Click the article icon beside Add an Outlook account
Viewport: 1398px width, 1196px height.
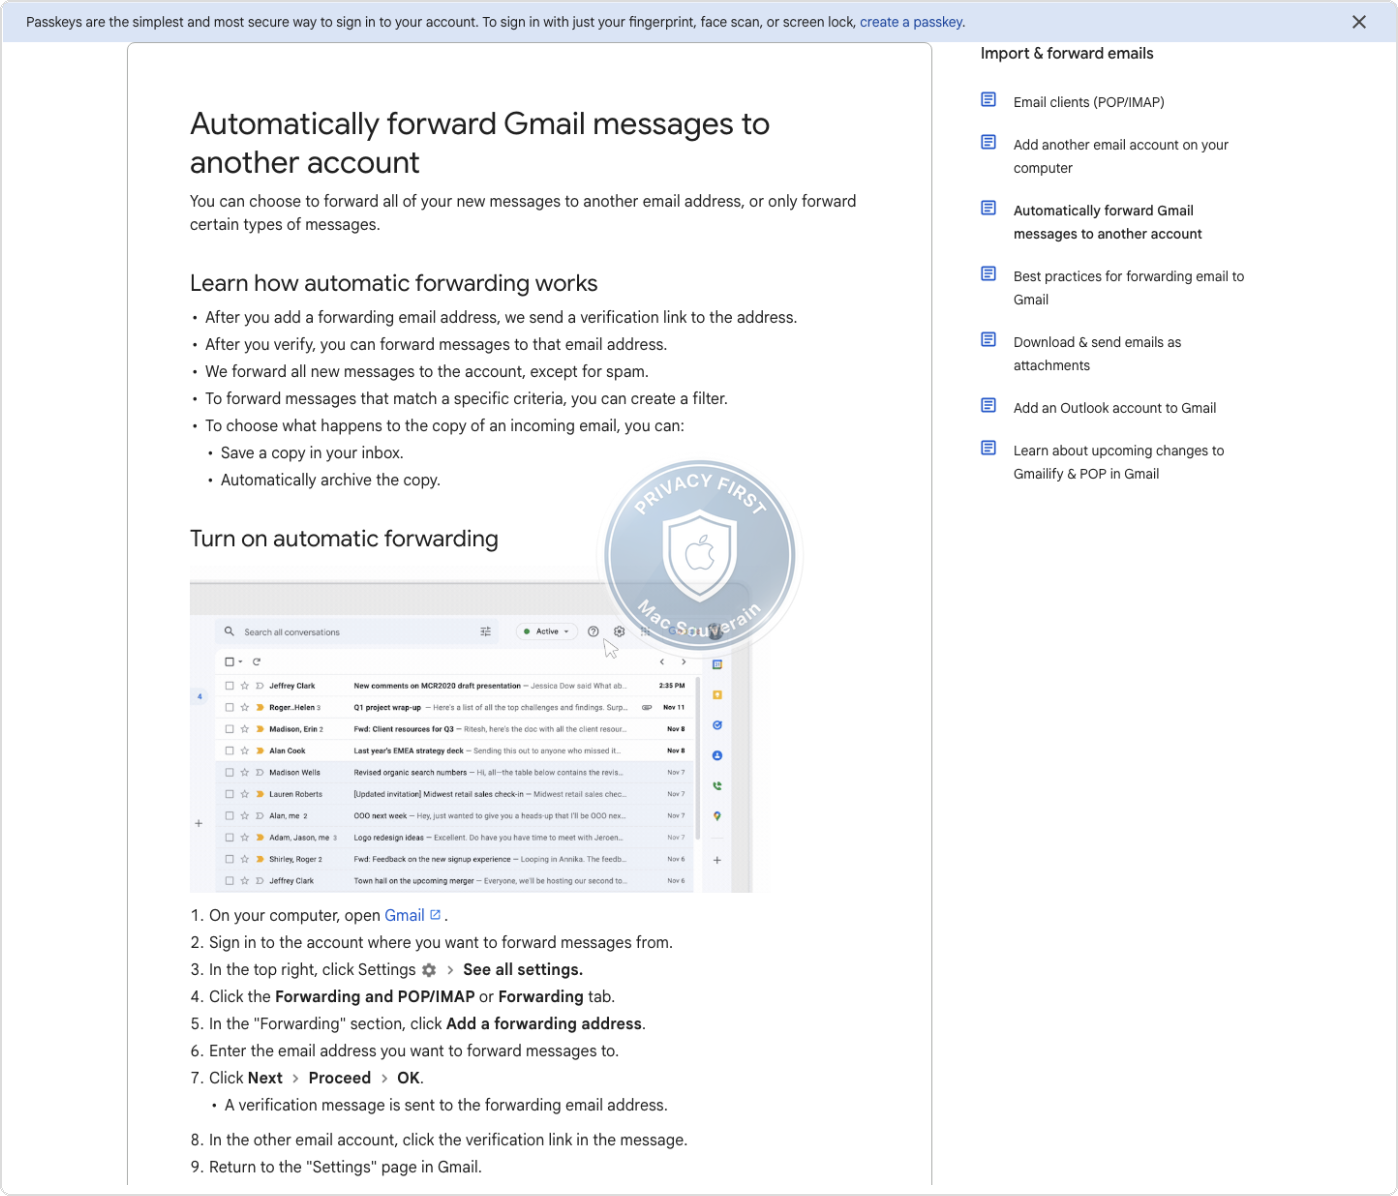click(988, 405)
